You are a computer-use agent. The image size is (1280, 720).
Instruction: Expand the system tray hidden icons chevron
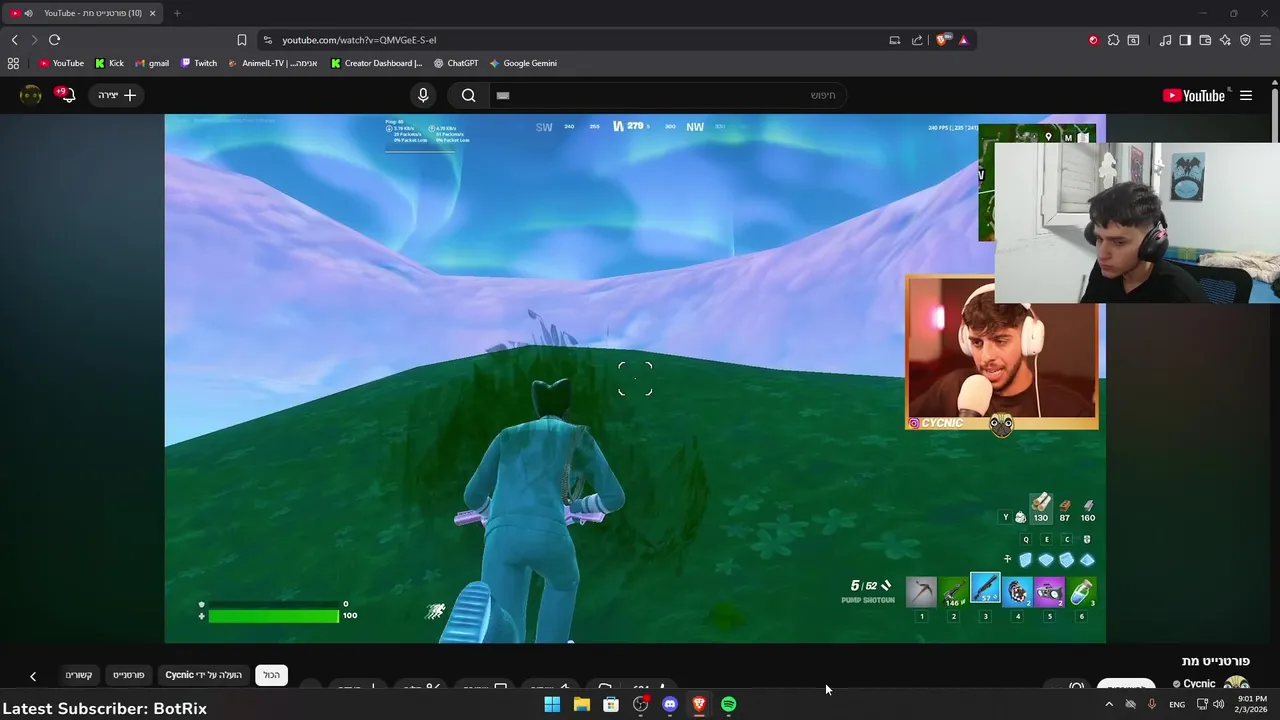(x=1108, y=704)
